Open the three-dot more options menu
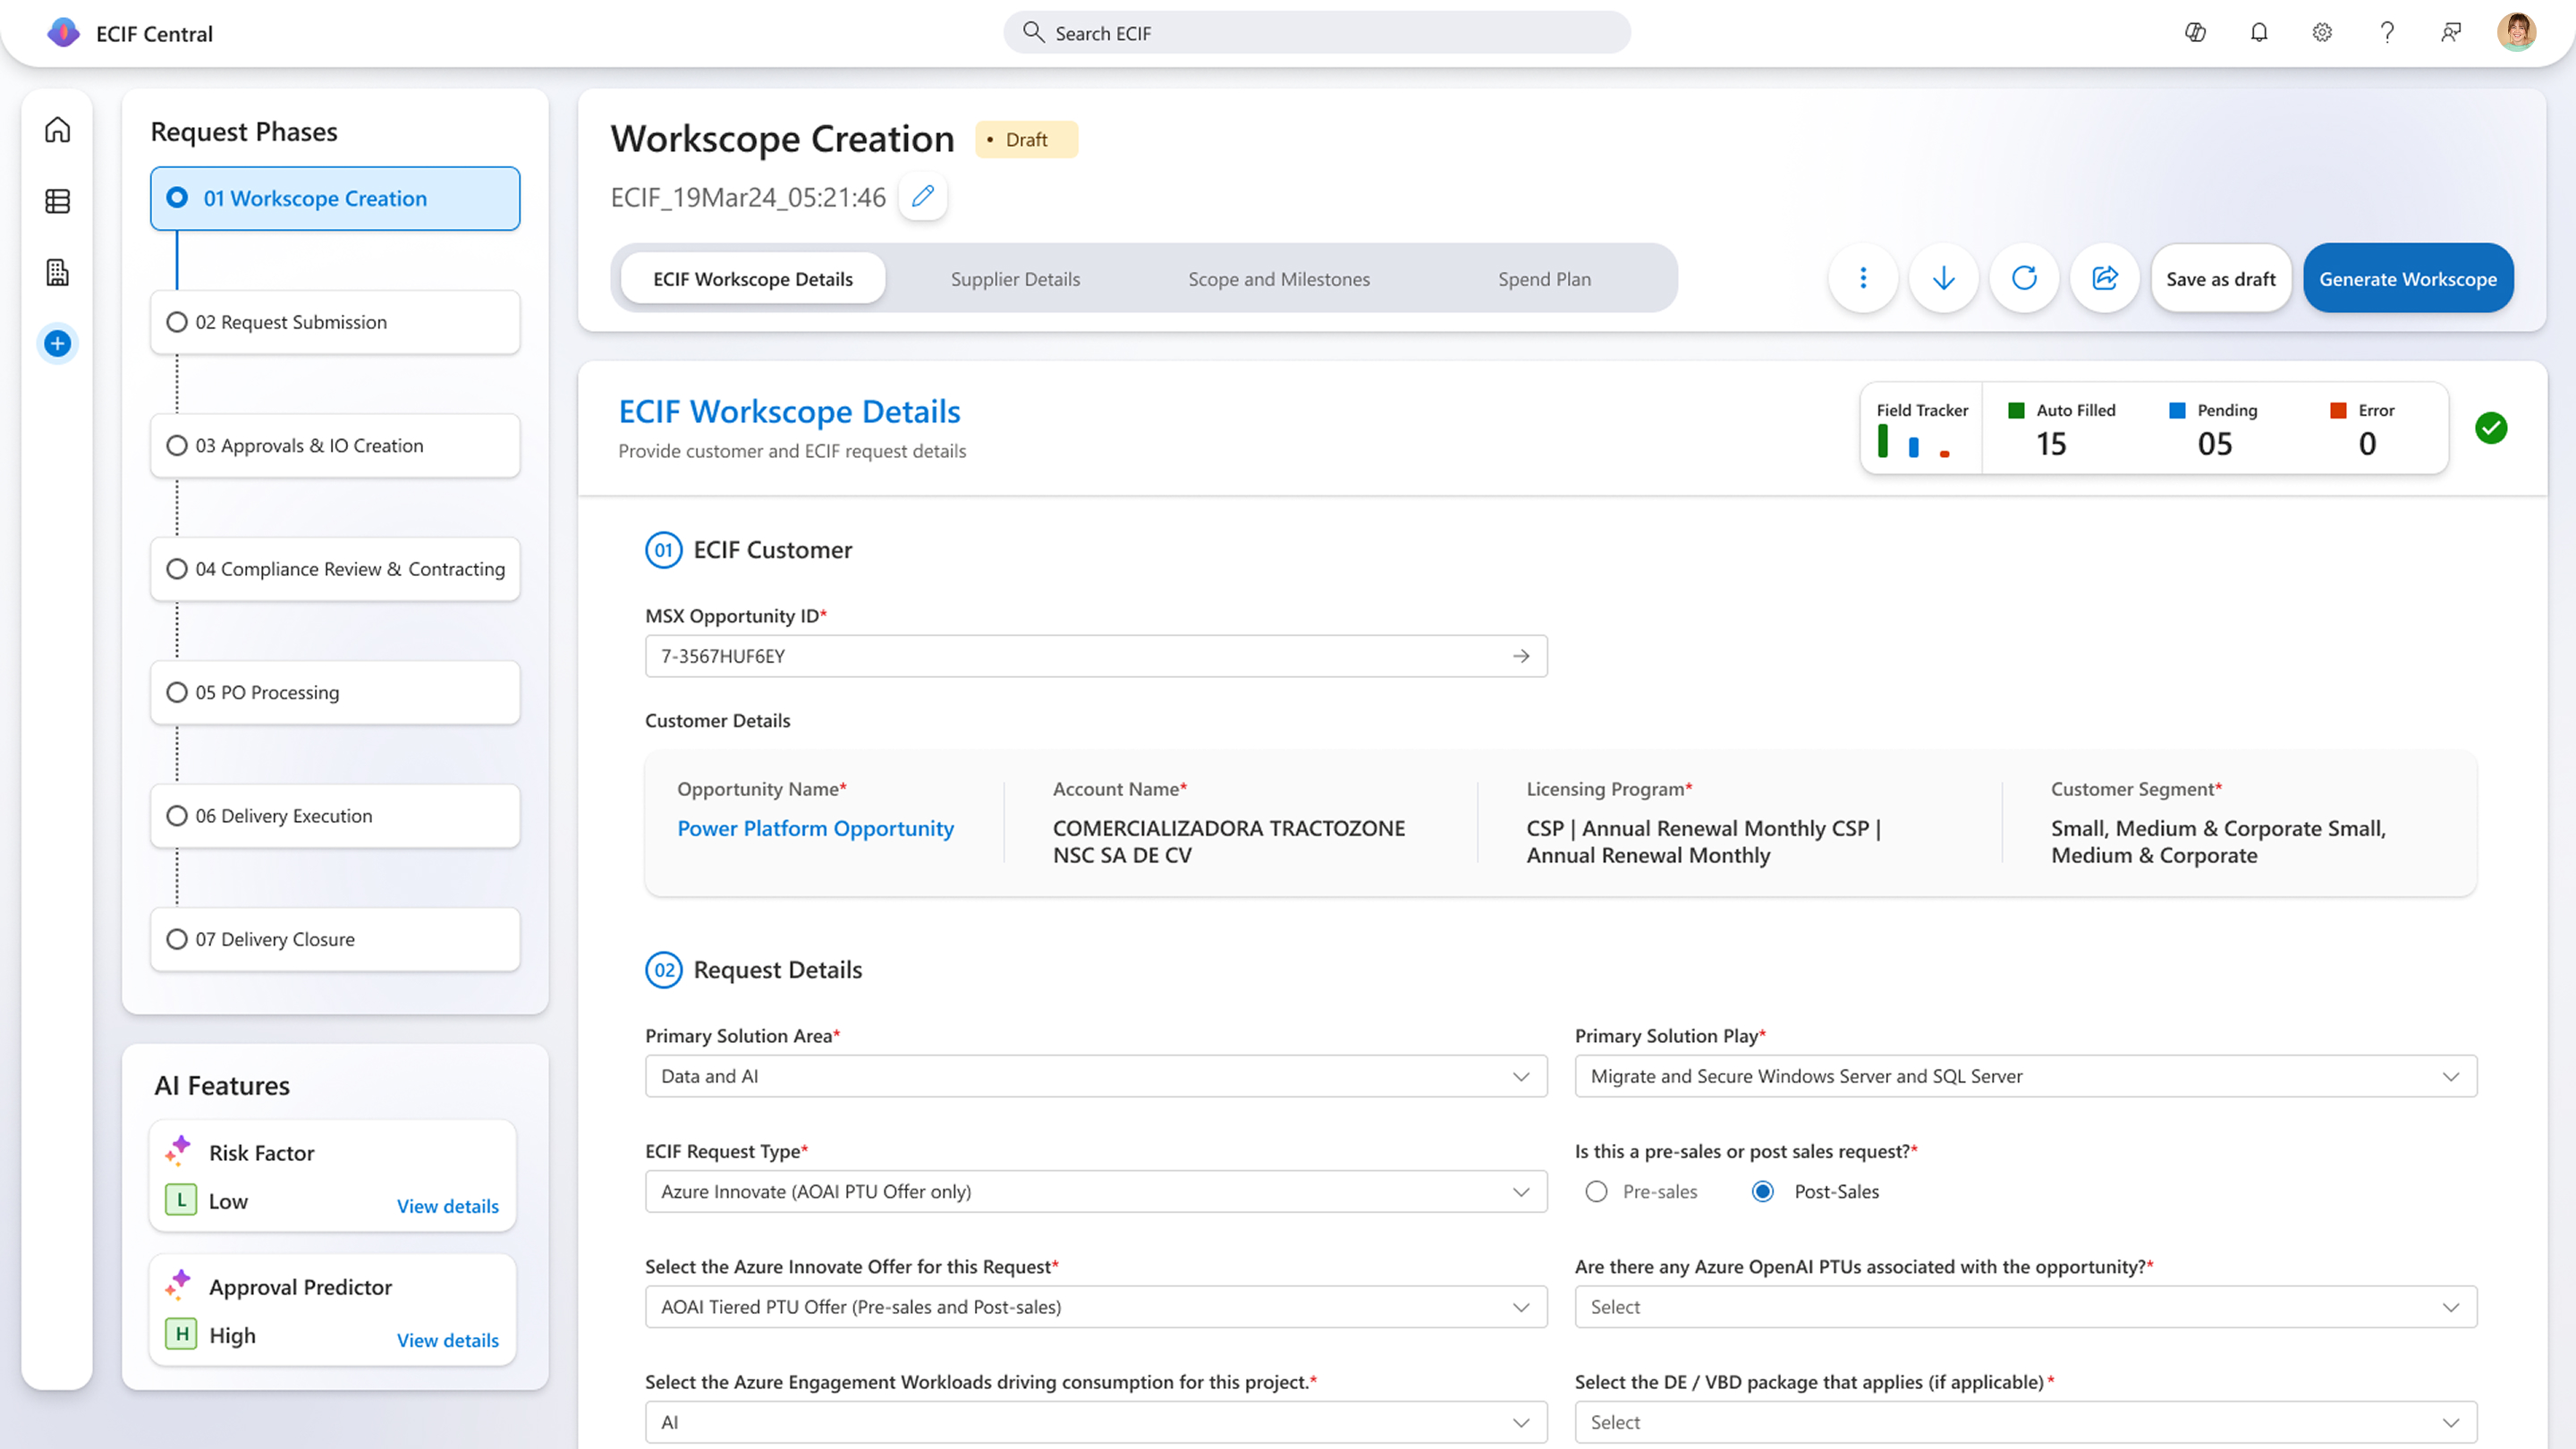 tap(1862, 278)
